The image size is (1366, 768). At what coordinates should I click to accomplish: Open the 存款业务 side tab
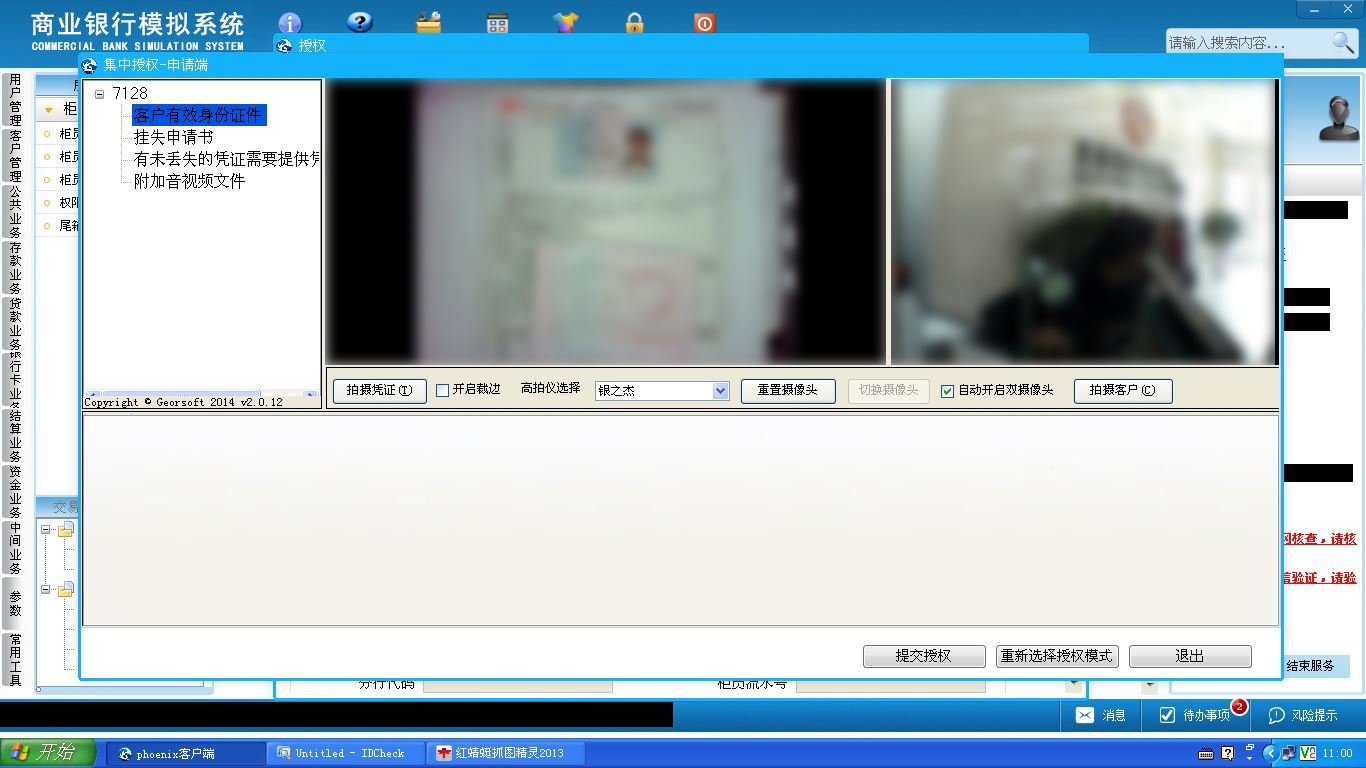coord(15,268)
